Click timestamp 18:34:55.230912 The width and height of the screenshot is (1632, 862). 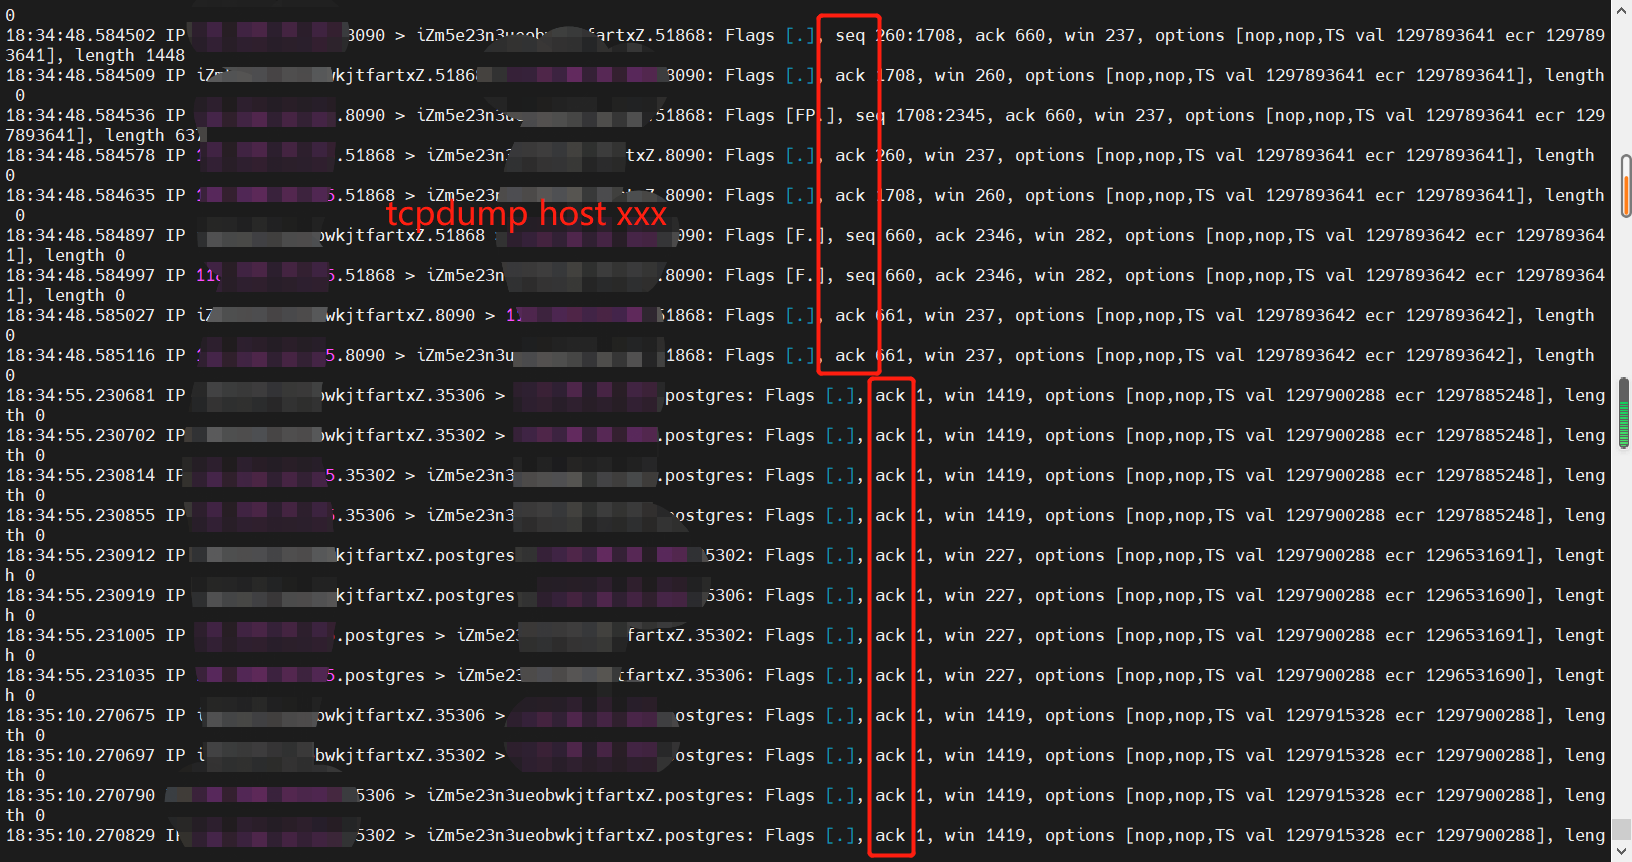pos(81,555)
